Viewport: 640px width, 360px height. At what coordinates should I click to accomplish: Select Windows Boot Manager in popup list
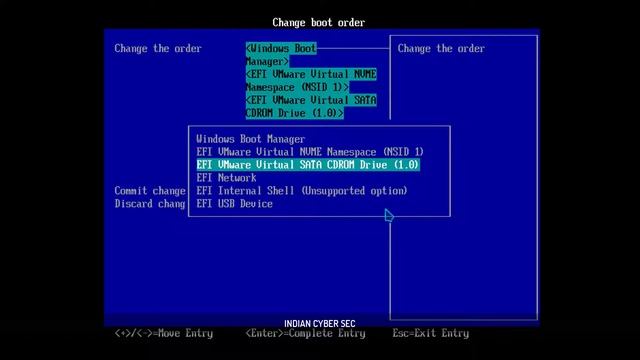[x=251, y=139]
